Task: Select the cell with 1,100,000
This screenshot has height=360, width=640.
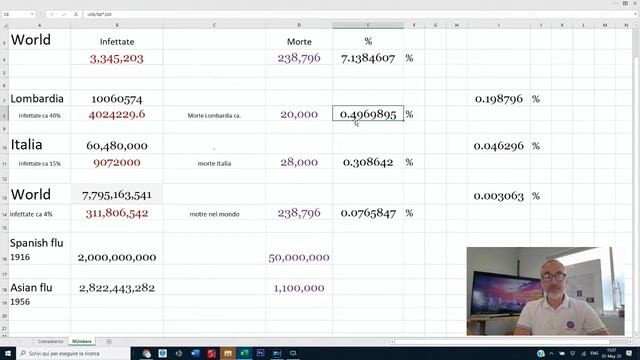Action: pos(299,287)
